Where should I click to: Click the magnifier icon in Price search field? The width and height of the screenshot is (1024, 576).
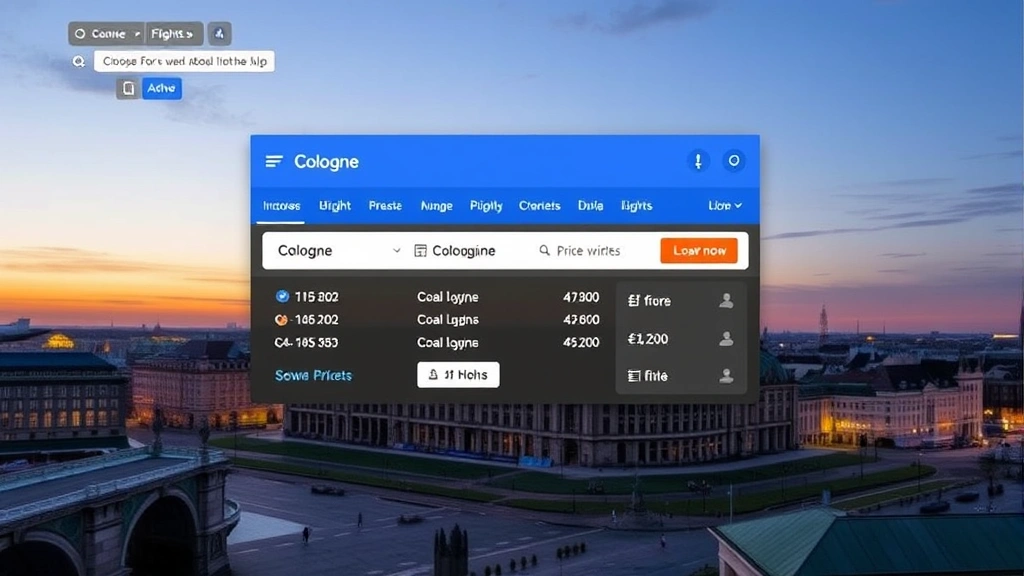point(545,250)
